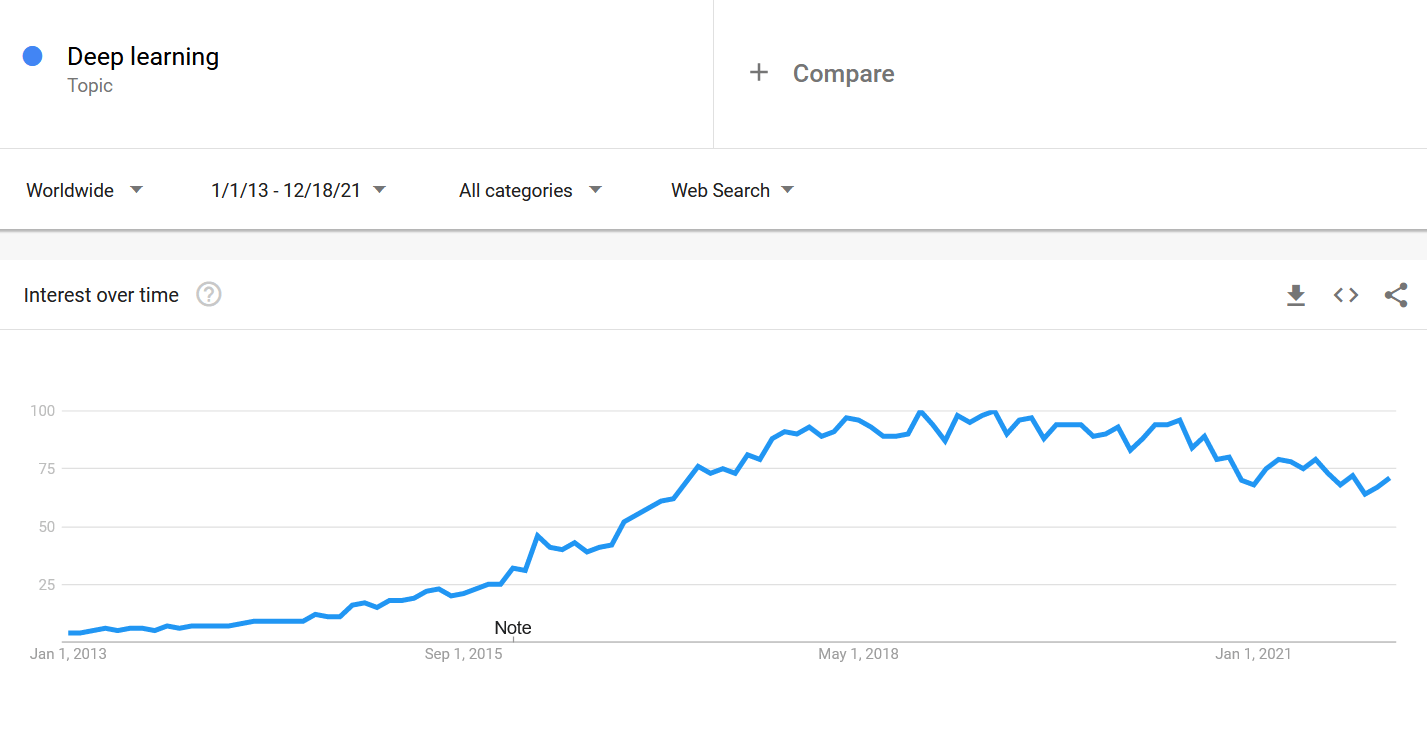
Task: Click the Sep 1, 2015 axis label
Action: 463,654
